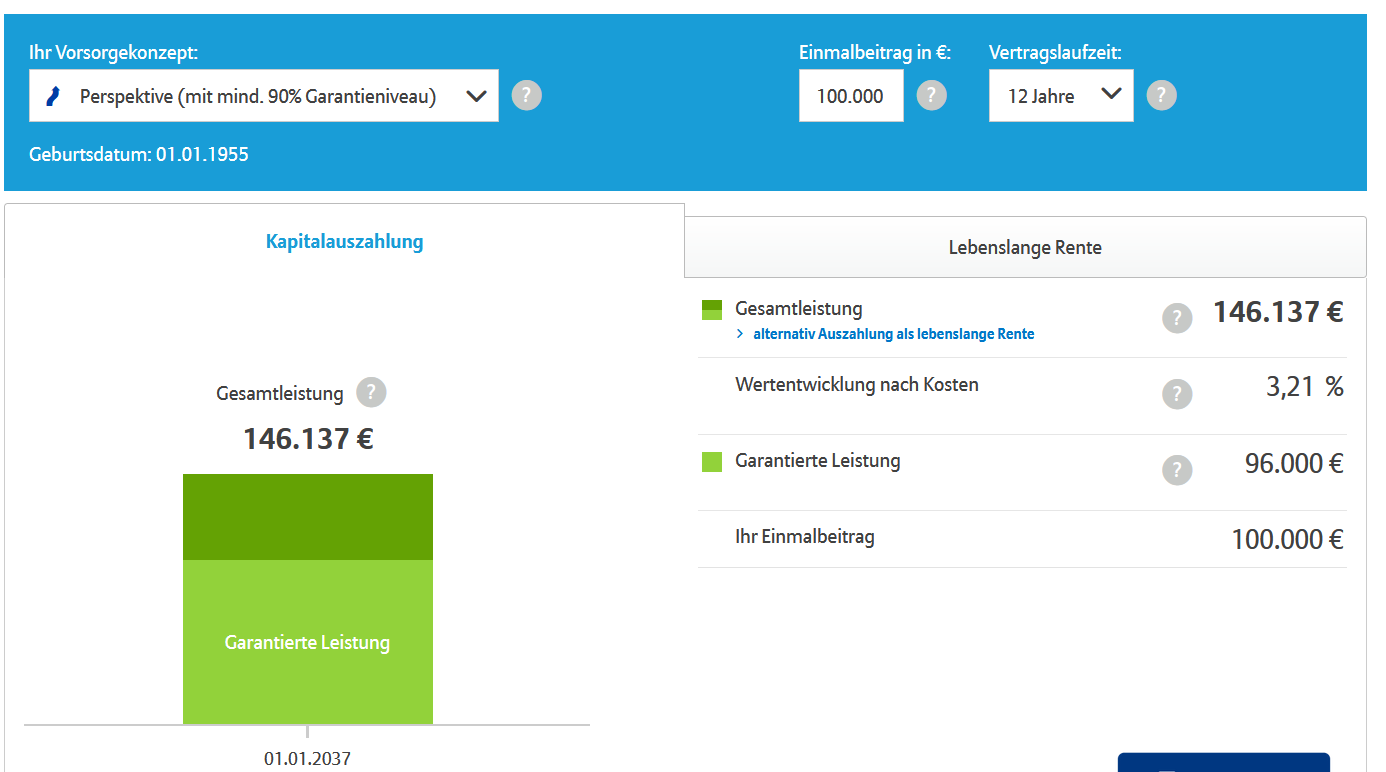Screen dimensions: 1386x772
Task: Click the dark green top bar segment
Action: [308, 517]
